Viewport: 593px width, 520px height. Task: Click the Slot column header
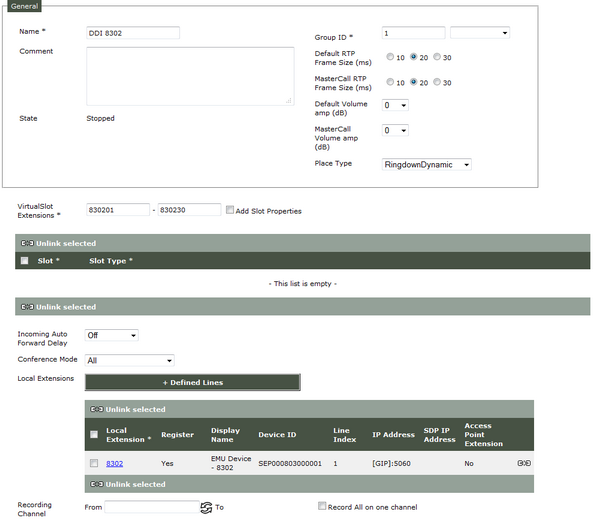click(x=48, y=261)
